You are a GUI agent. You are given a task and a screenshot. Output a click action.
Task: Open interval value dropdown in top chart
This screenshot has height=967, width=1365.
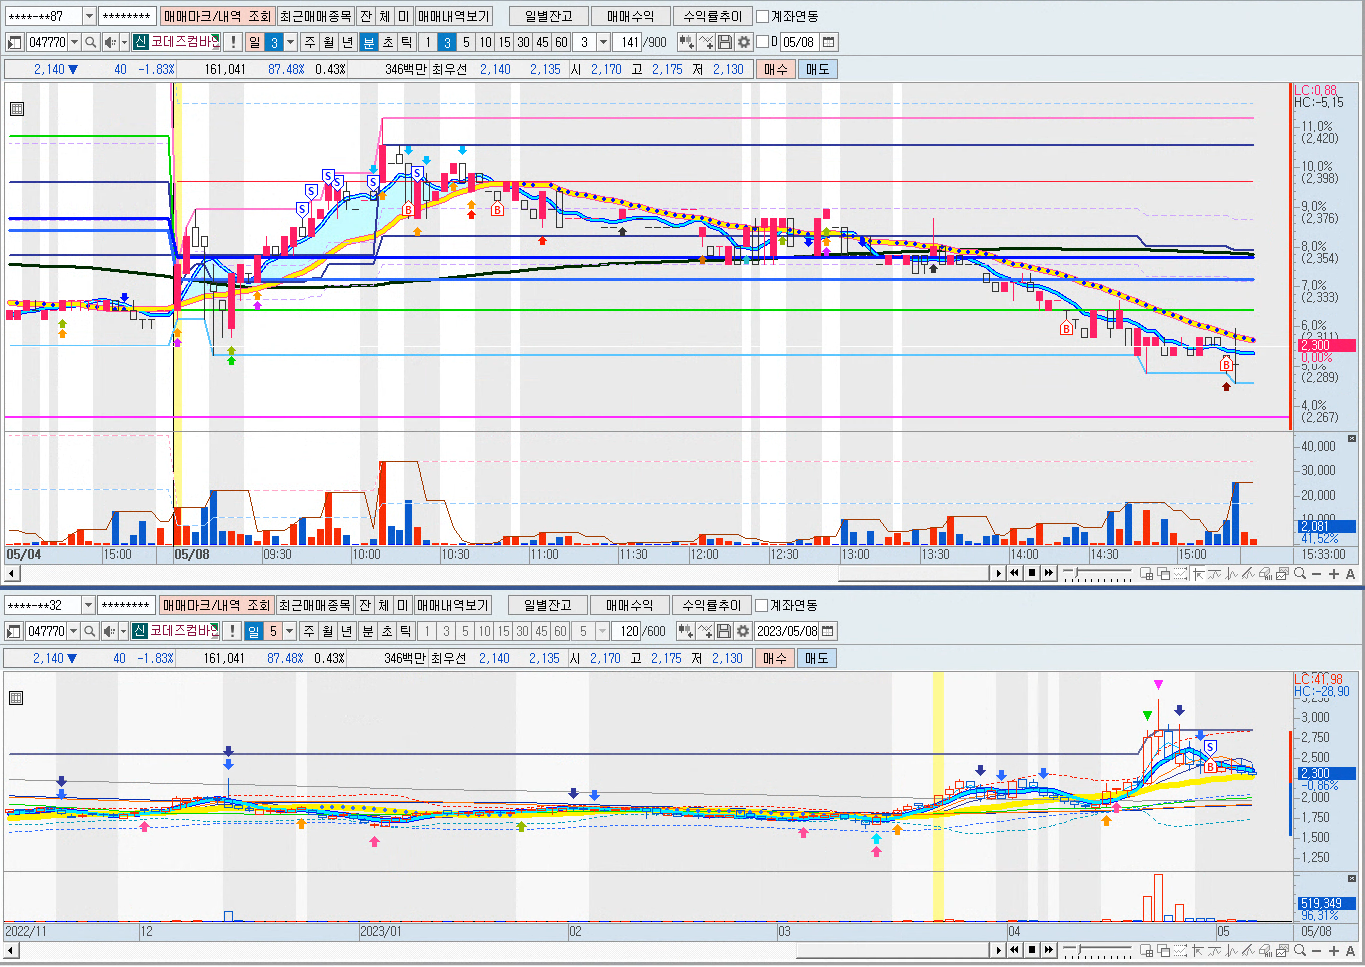coord(603,42)
